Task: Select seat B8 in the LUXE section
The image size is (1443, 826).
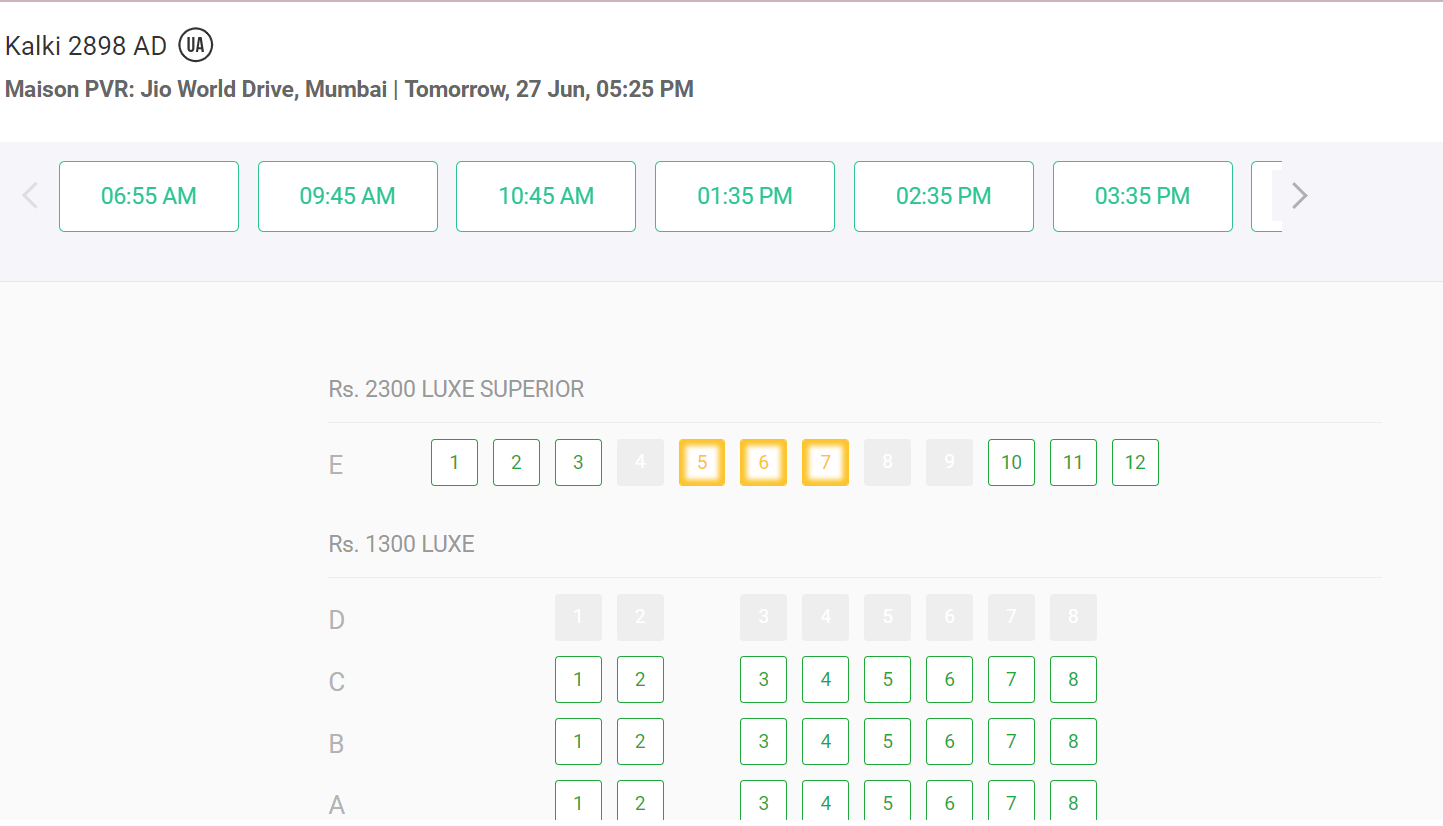Action: [1073, 741]
